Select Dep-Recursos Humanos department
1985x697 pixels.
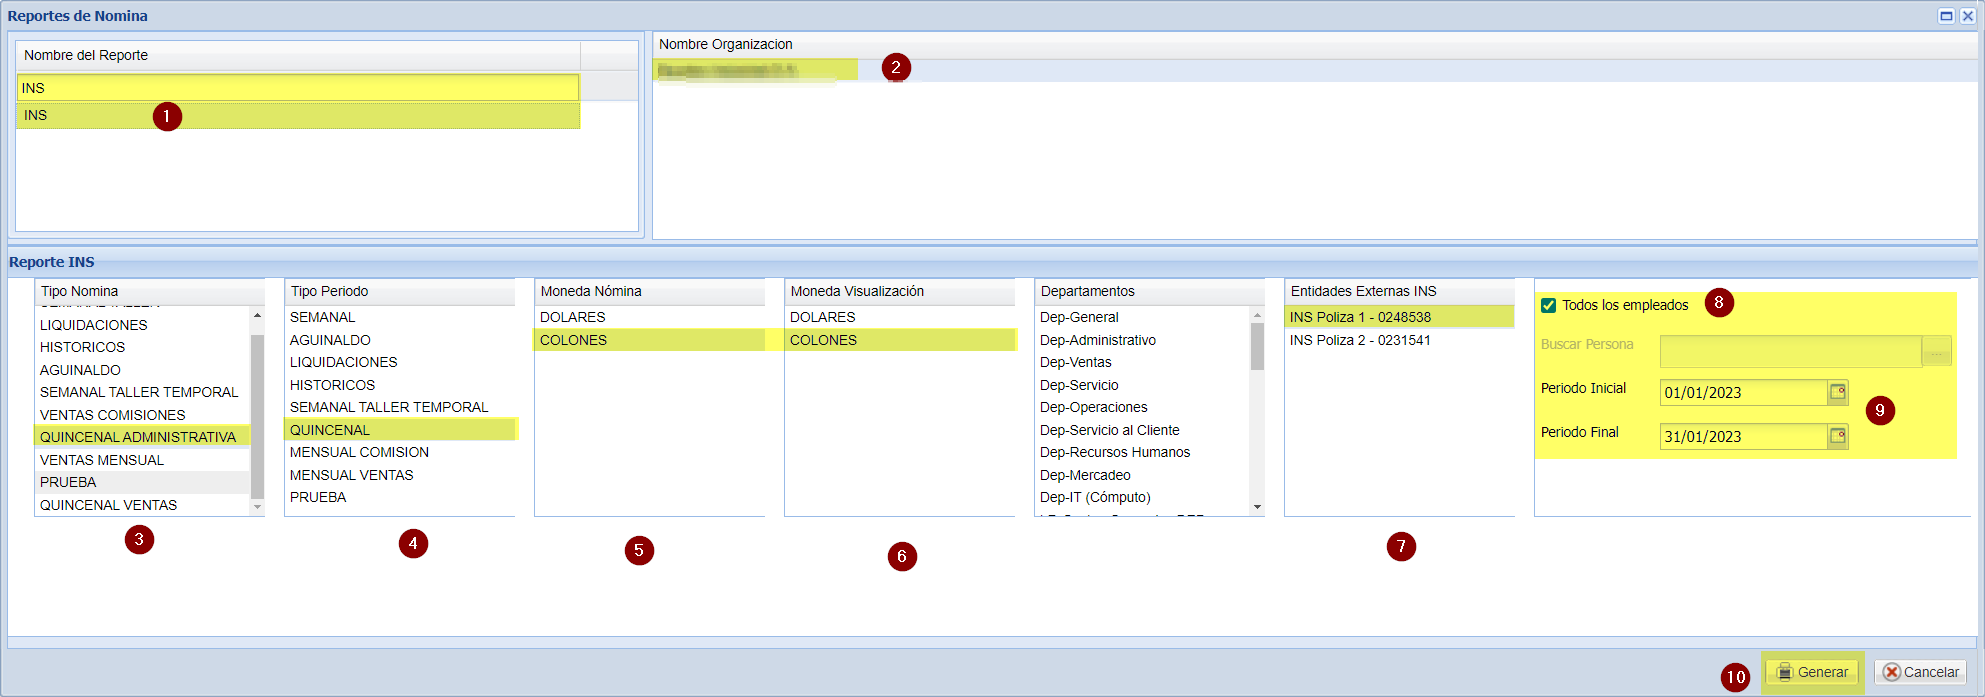[1142, 452]
